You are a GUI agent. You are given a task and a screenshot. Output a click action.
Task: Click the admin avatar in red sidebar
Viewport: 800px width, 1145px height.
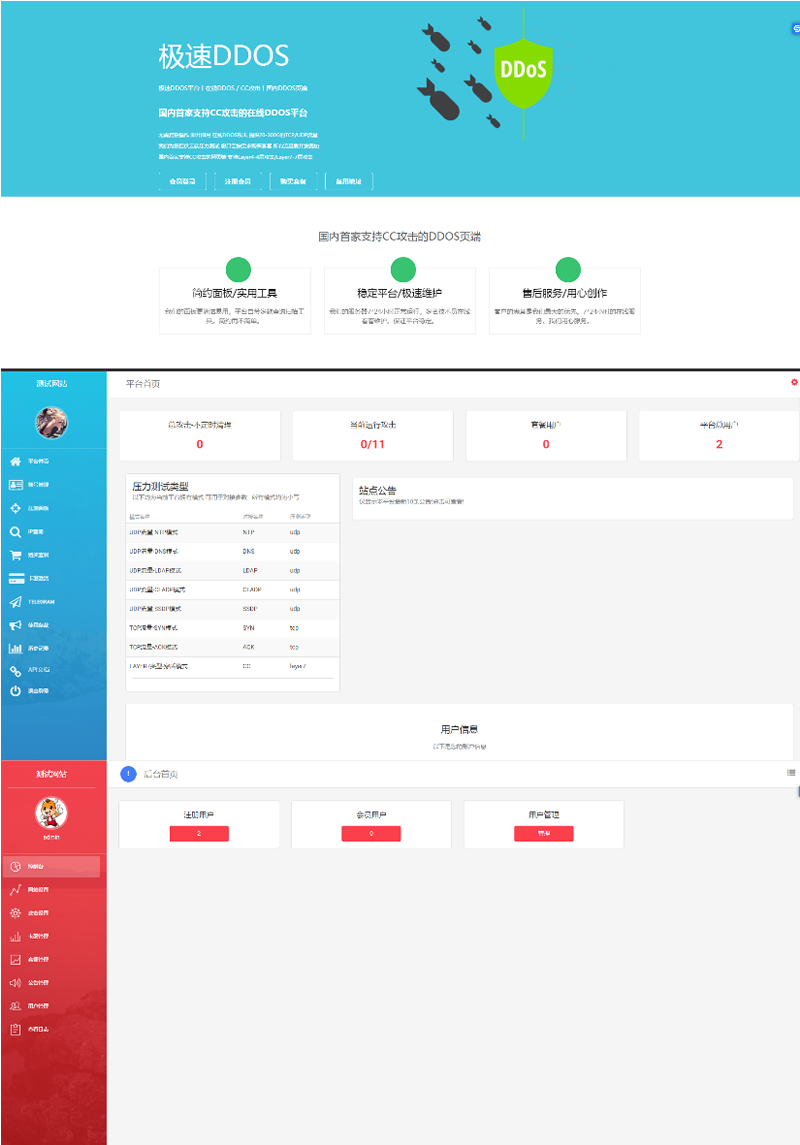pyautogui.click(x=51, y=813)
